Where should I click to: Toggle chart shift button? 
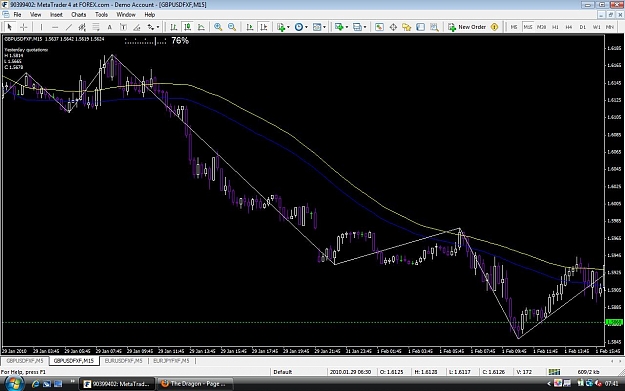pyautogui.click(x=263, y=27)
